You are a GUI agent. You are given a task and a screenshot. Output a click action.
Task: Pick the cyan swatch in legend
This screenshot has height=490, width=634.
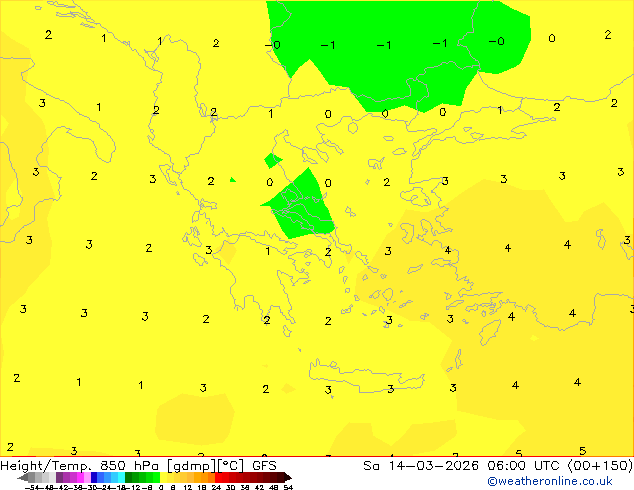[122, 477]
